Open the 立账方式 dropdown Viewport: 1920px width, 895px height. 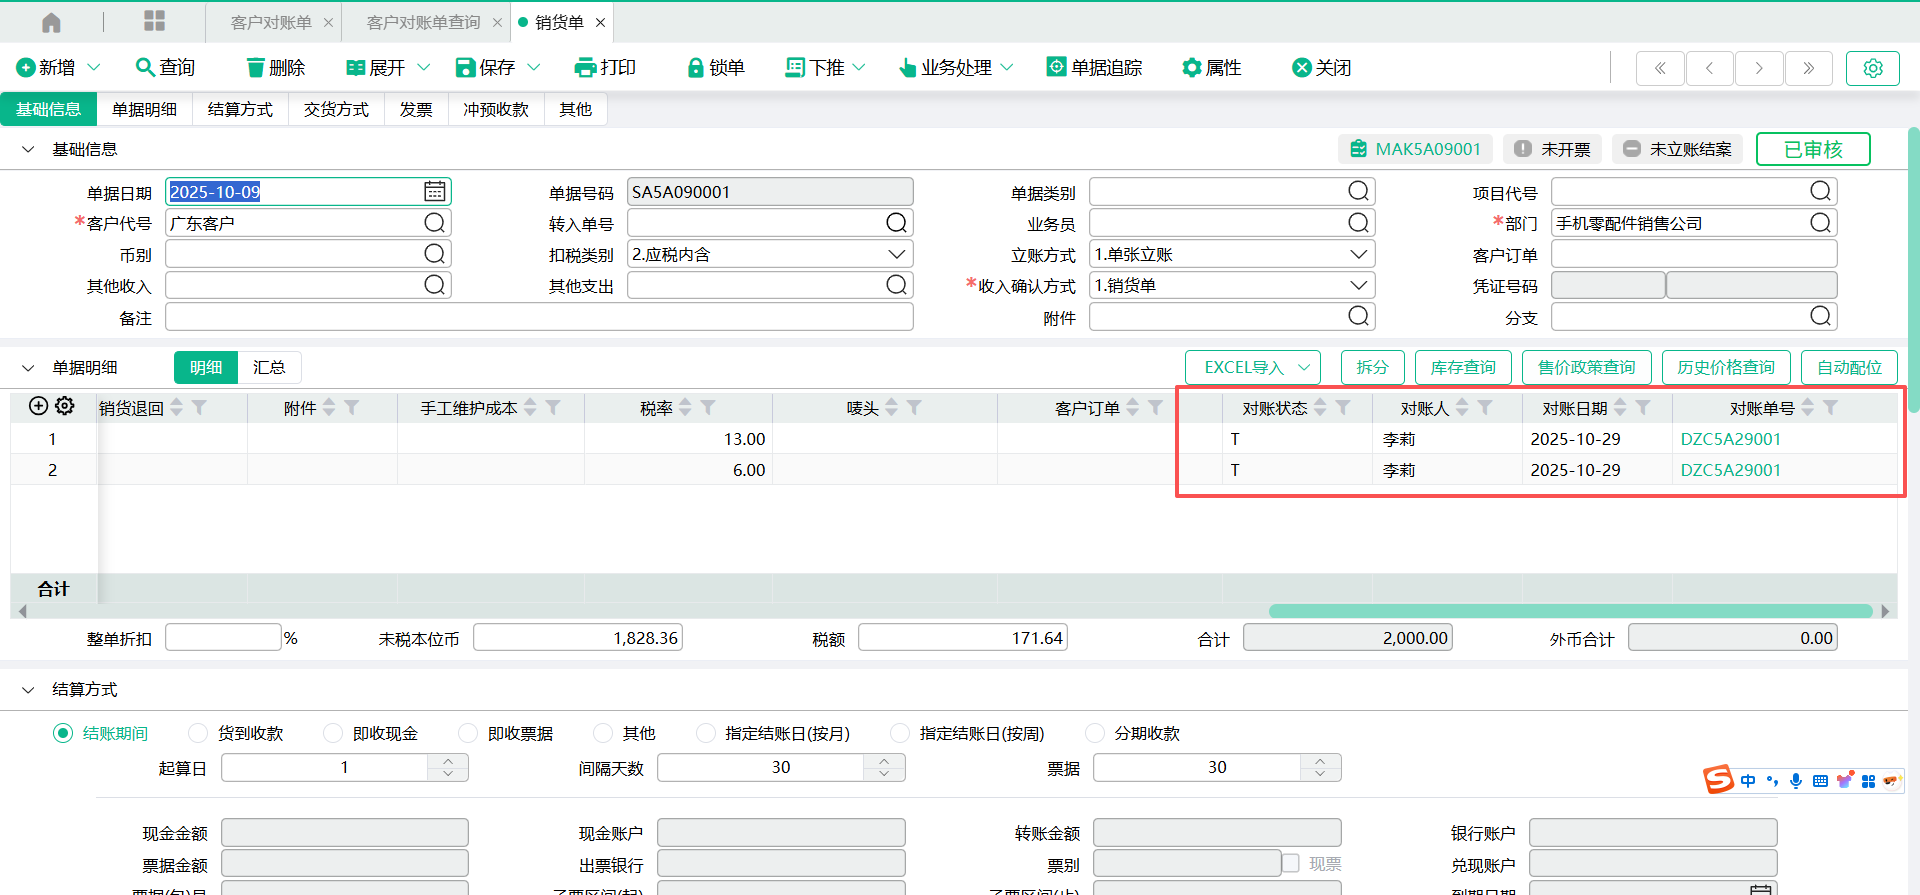tap(1358, 254)
